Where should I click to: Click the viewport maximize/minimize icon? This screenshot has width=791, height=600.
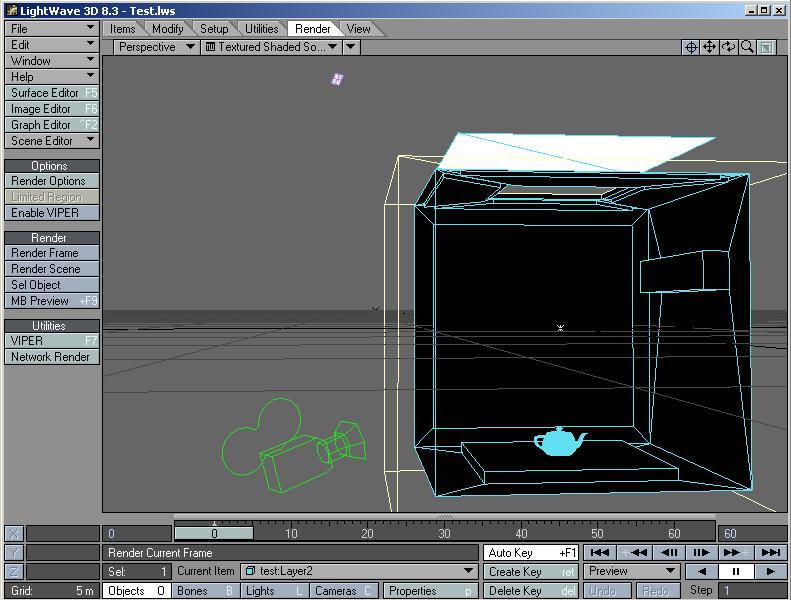(766, 47)
